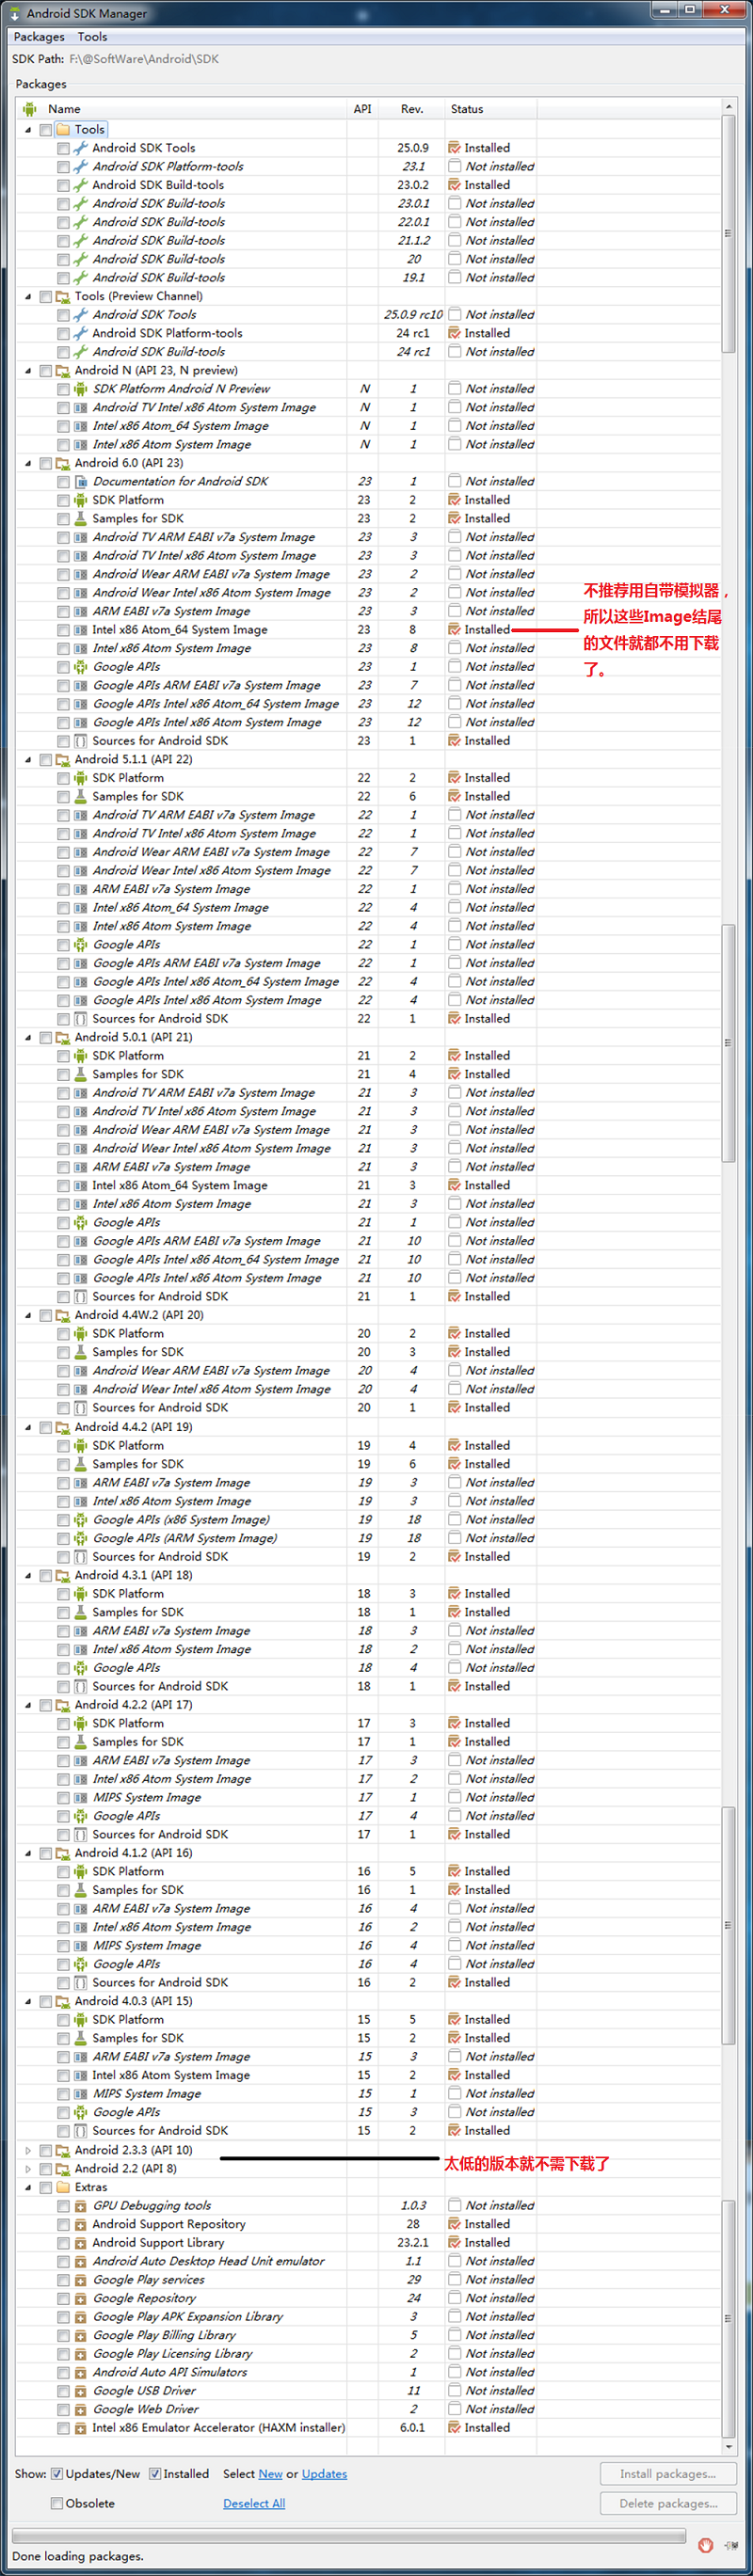Click the Android SDK Tools 25.0.9 wrench icon

click(x=81, y=148)
